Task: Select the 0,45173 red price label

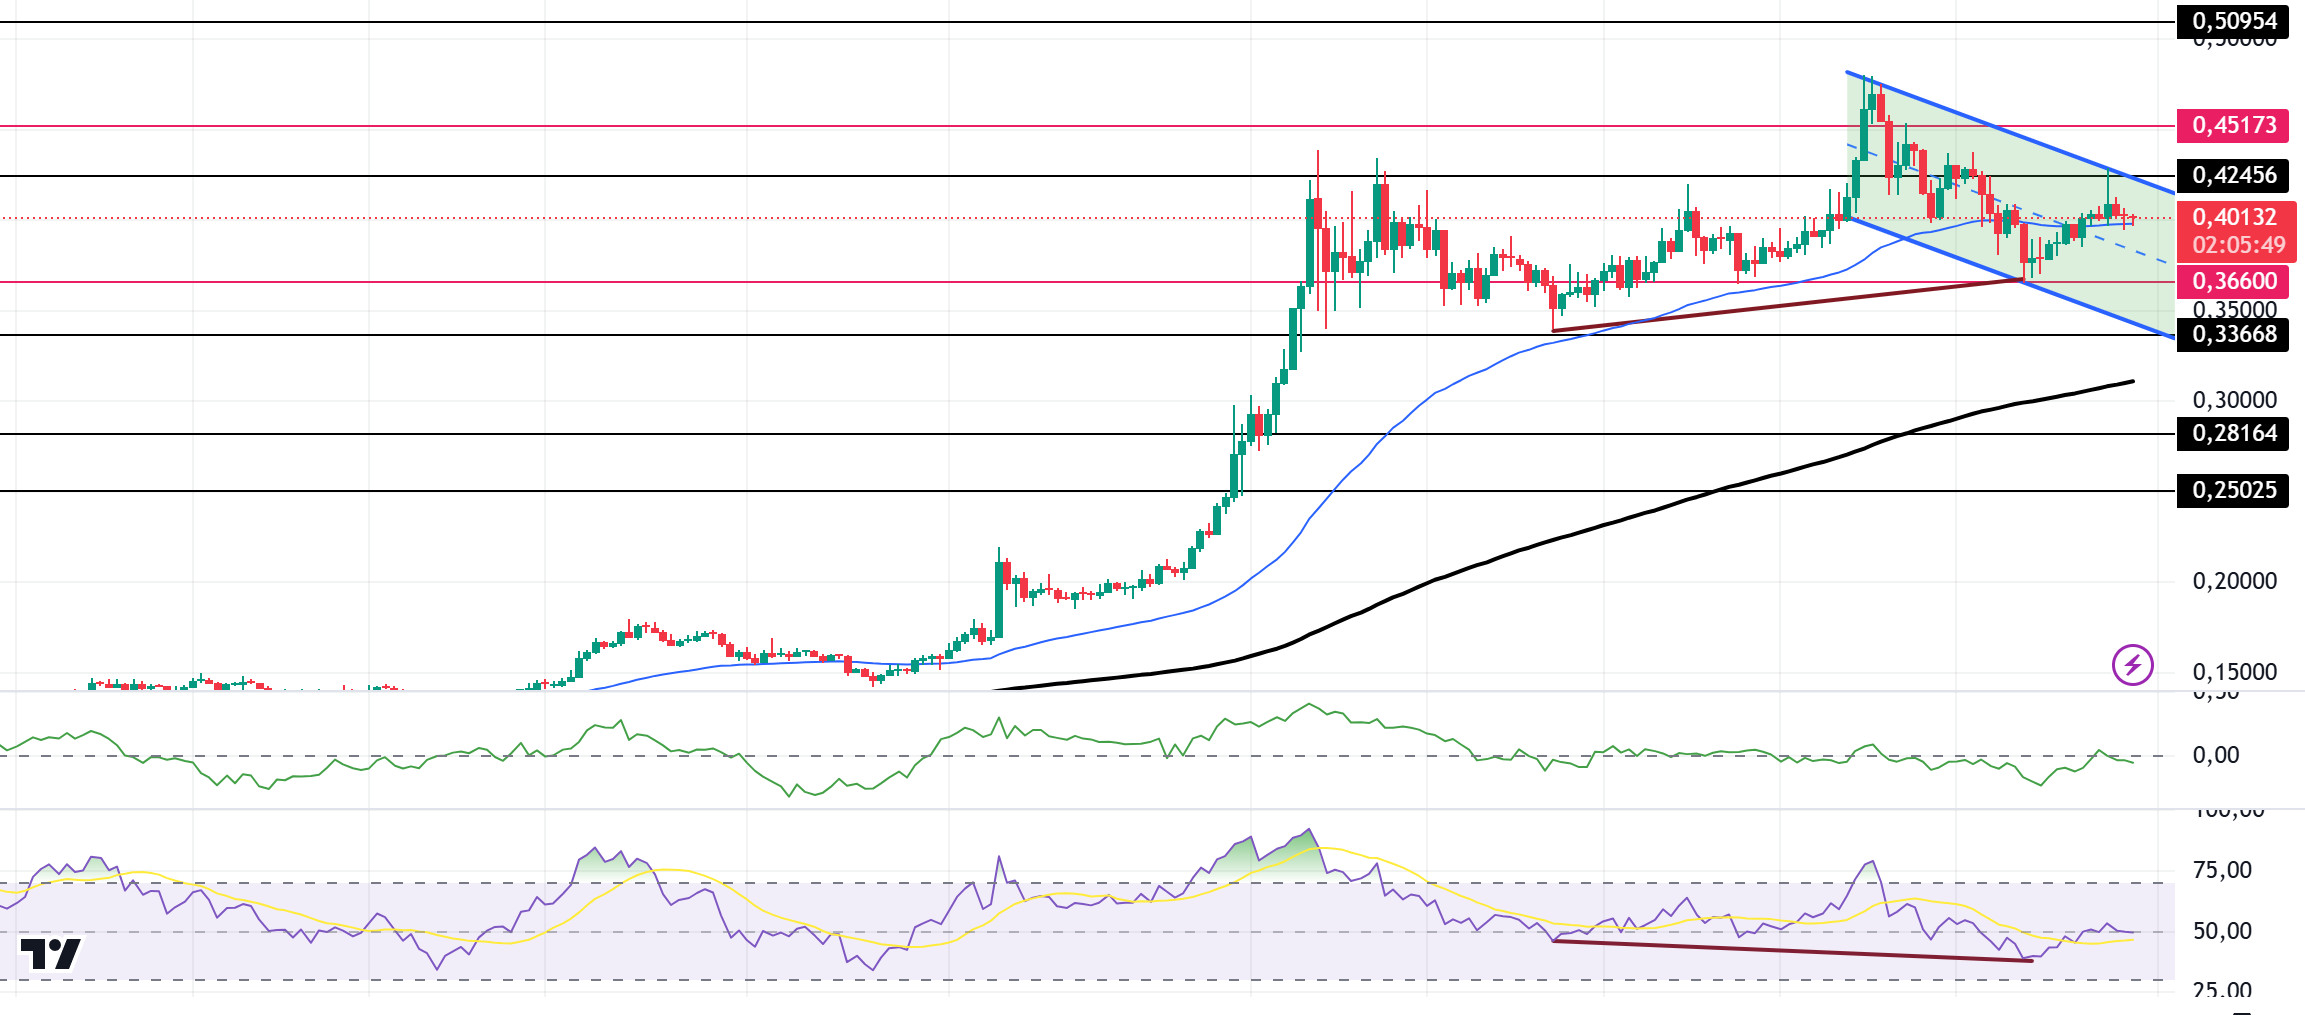Action: click(2232, 125)
